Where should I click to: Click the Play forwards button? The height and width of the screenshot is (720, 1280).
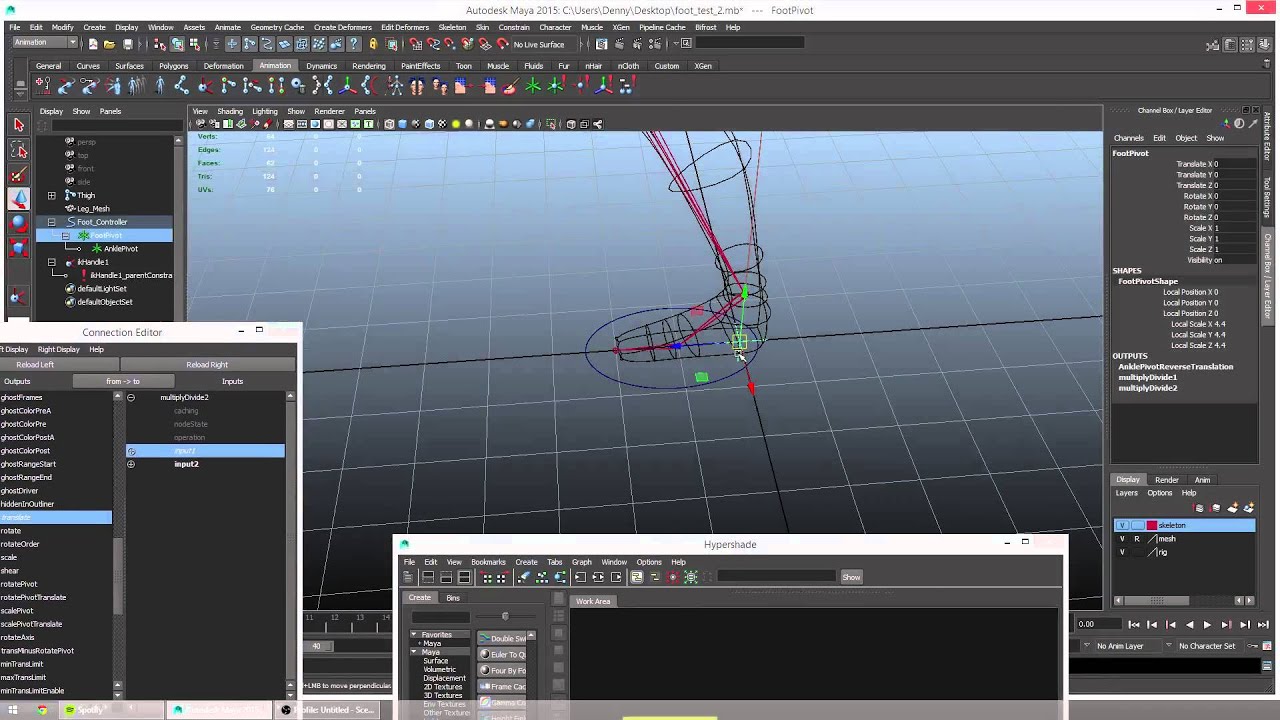(x=1207, y=625)
